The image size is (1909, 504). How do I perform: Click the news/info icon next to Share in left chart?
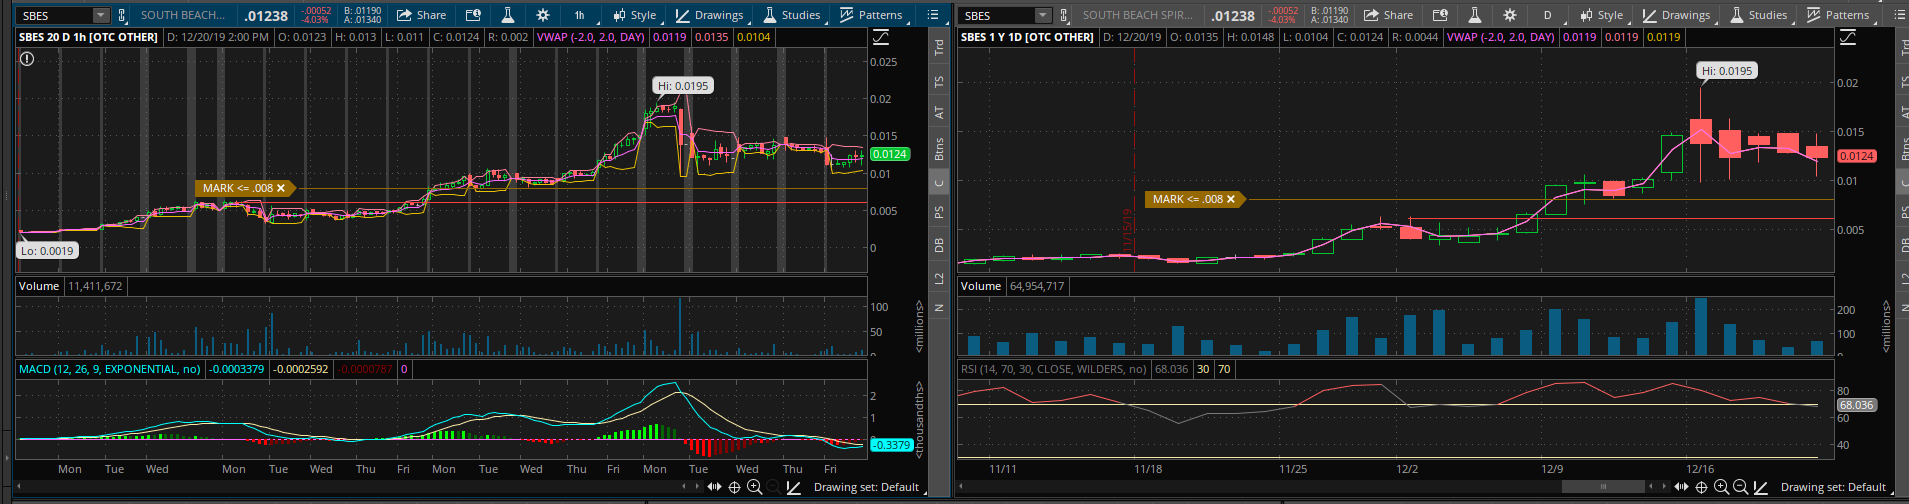pos(472,15)
